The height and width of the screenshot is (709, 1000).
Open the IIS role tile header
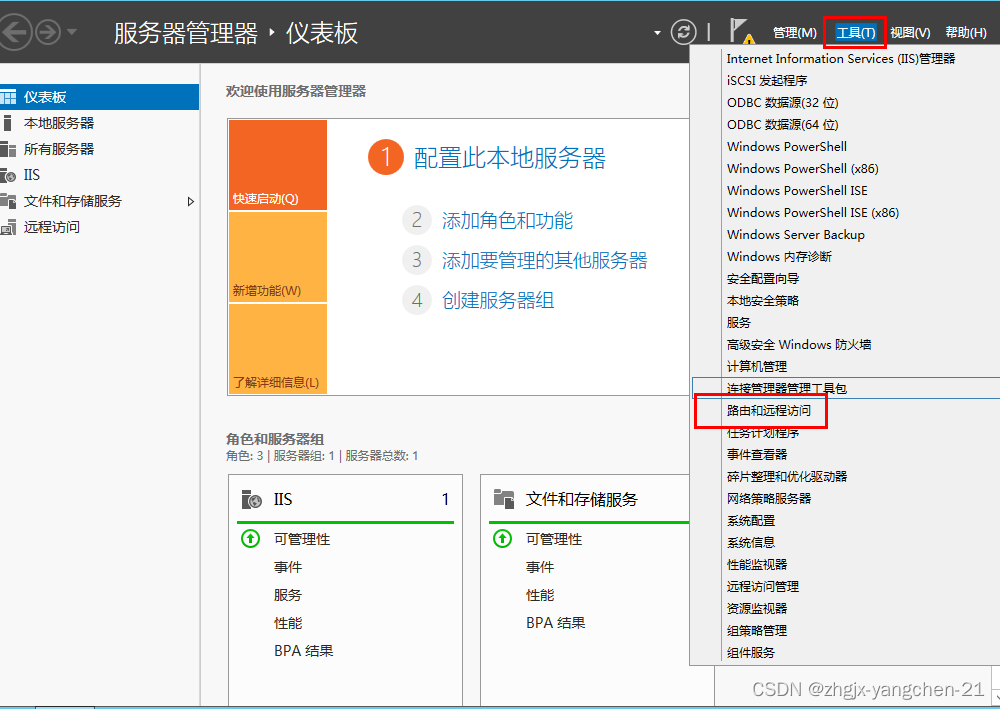pyautogui.click(x=345, y=499)
